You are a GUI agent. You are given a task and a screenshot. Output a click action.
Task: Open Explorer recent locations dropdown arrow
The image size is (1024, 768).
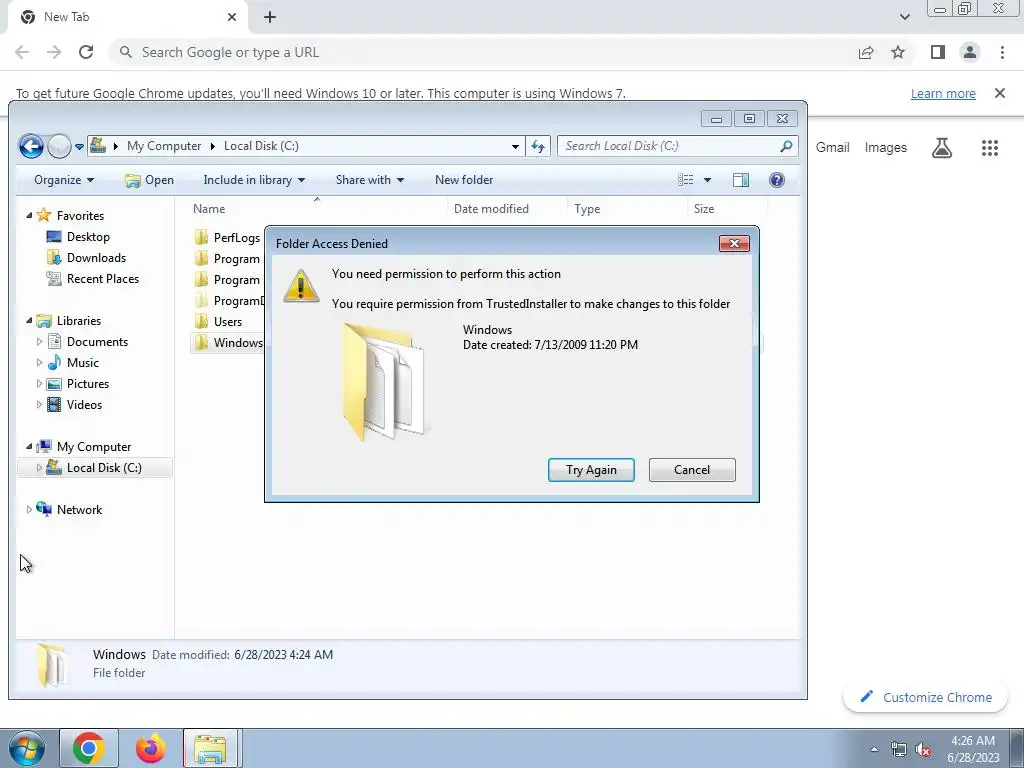point(79,146)
